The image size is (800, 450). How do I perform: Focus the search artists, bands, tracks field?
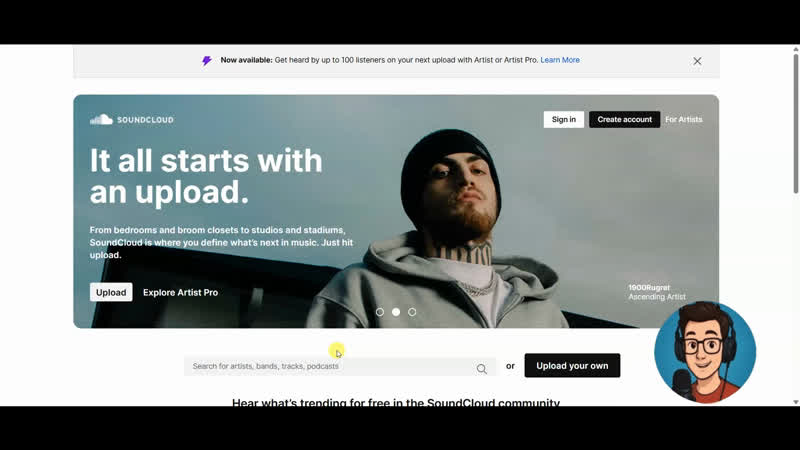pos(340,366)
